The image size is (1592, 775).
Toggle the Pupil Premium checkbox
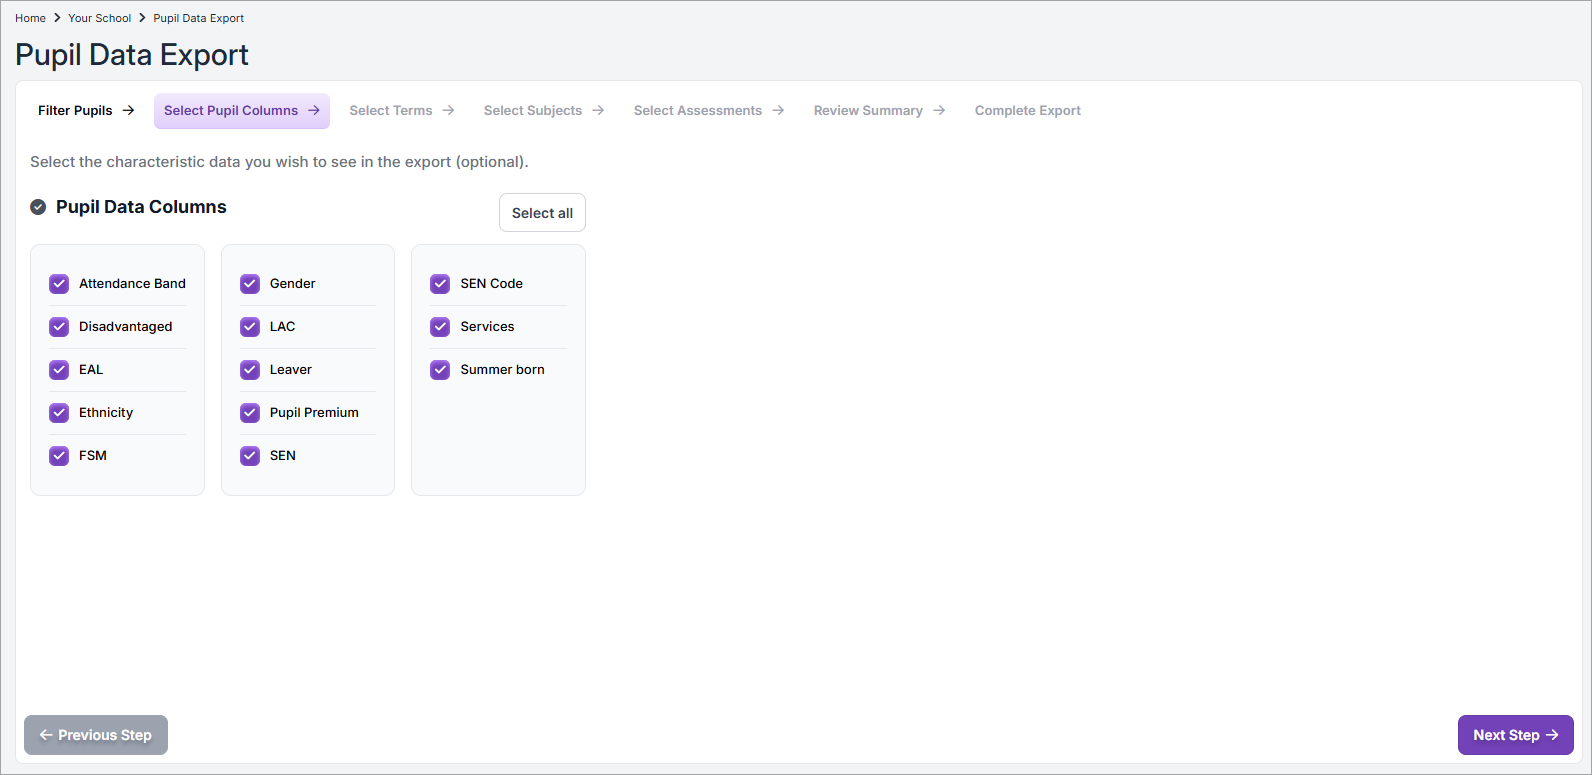click(x=250, y=413)
